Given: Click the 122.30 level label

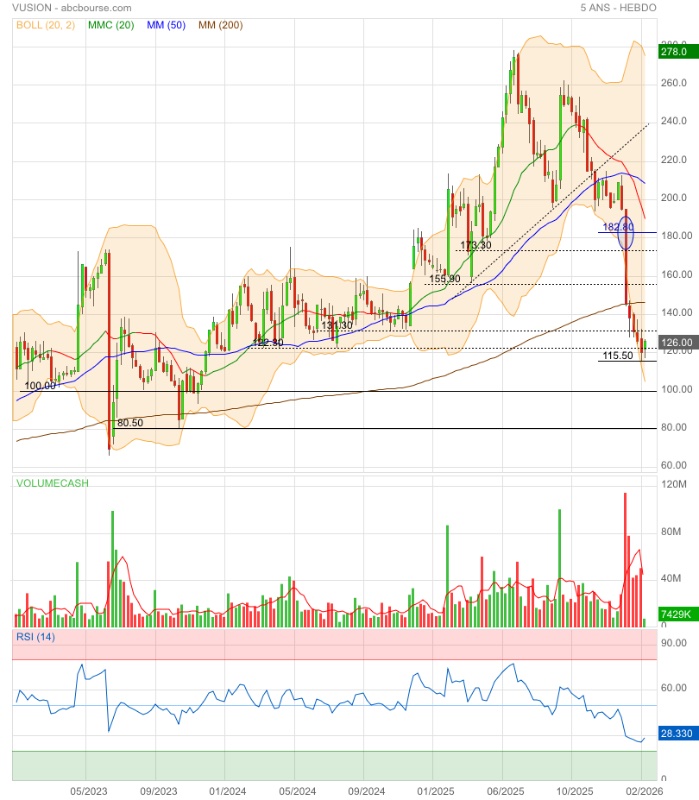Looking at the screenshot, I should point(267,343).
